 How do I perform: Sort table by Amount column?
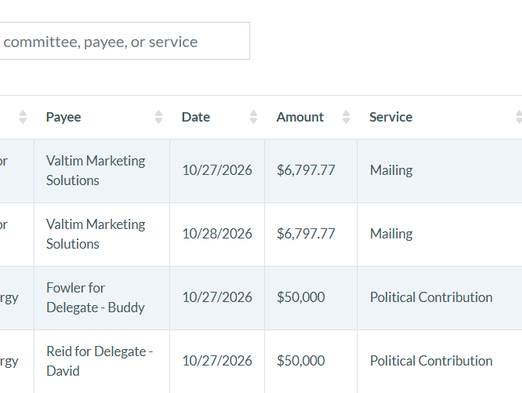(346, 117)
